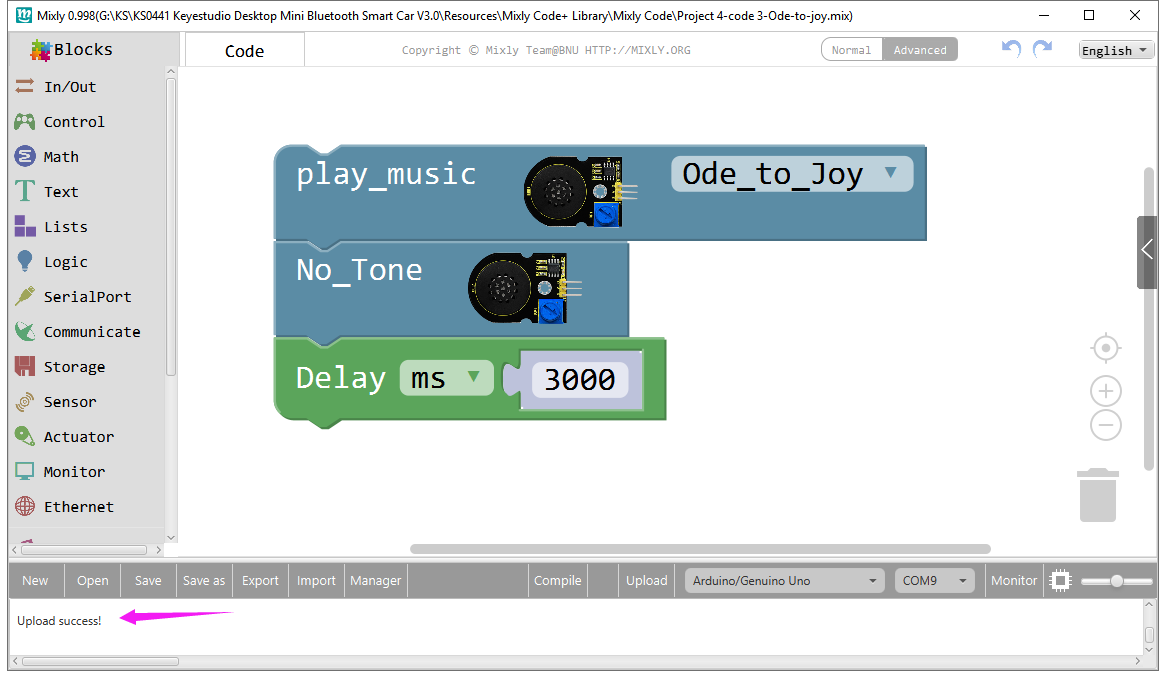The width and height of the screenshot is (1166, 678).
Task: Open the ms delay unit dropdown
Action: click(x=446, y=378)
